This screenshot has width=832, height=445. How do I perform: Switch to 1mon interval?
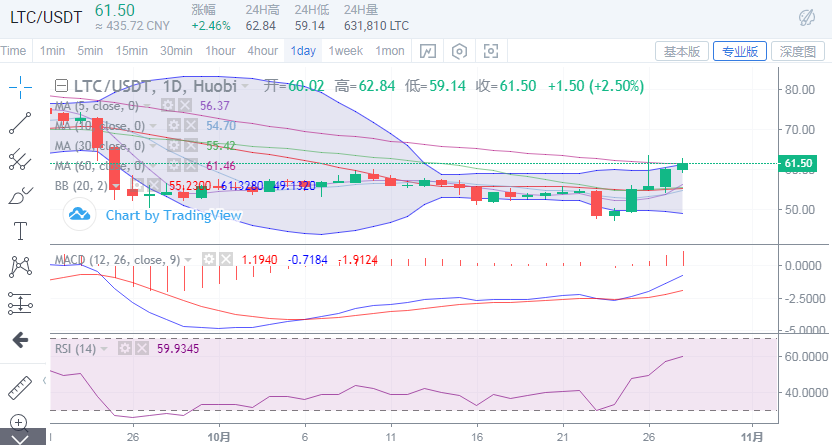pyautogui.click(x=390, y=51)
